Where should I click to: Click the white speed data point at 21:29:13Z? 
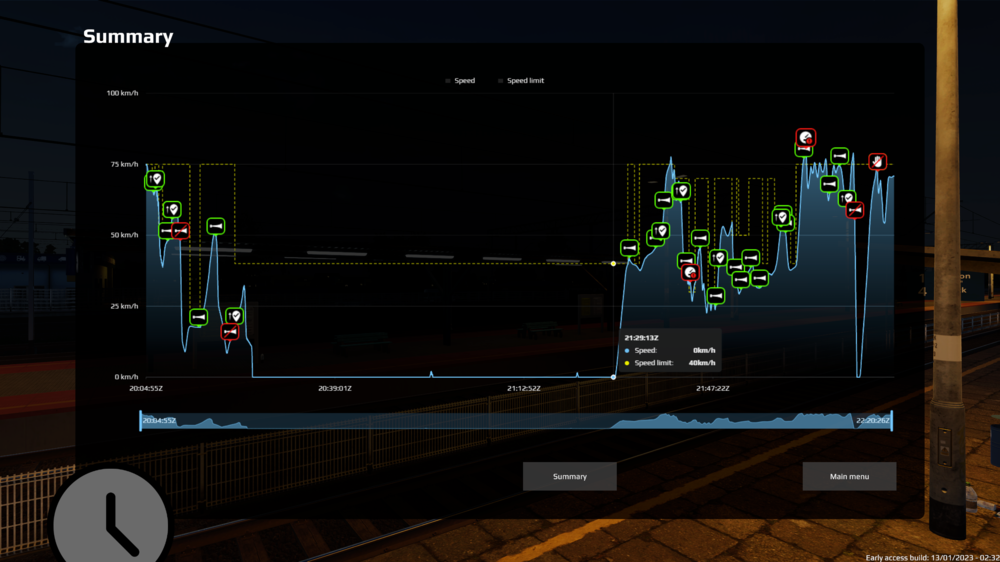coord(614,377)
